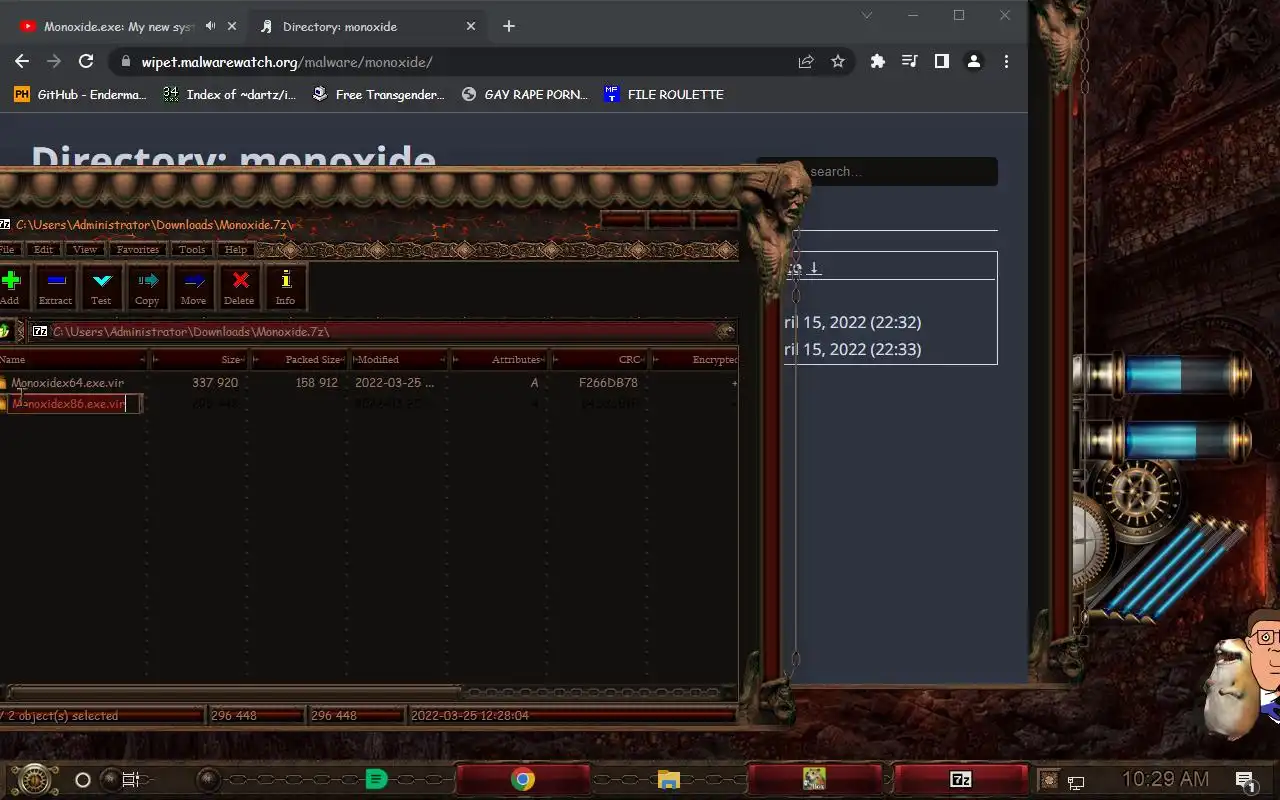Open the green Spotify taskbar icon
The width and height of the screenshot is (1280, 800).
[376, 780]
